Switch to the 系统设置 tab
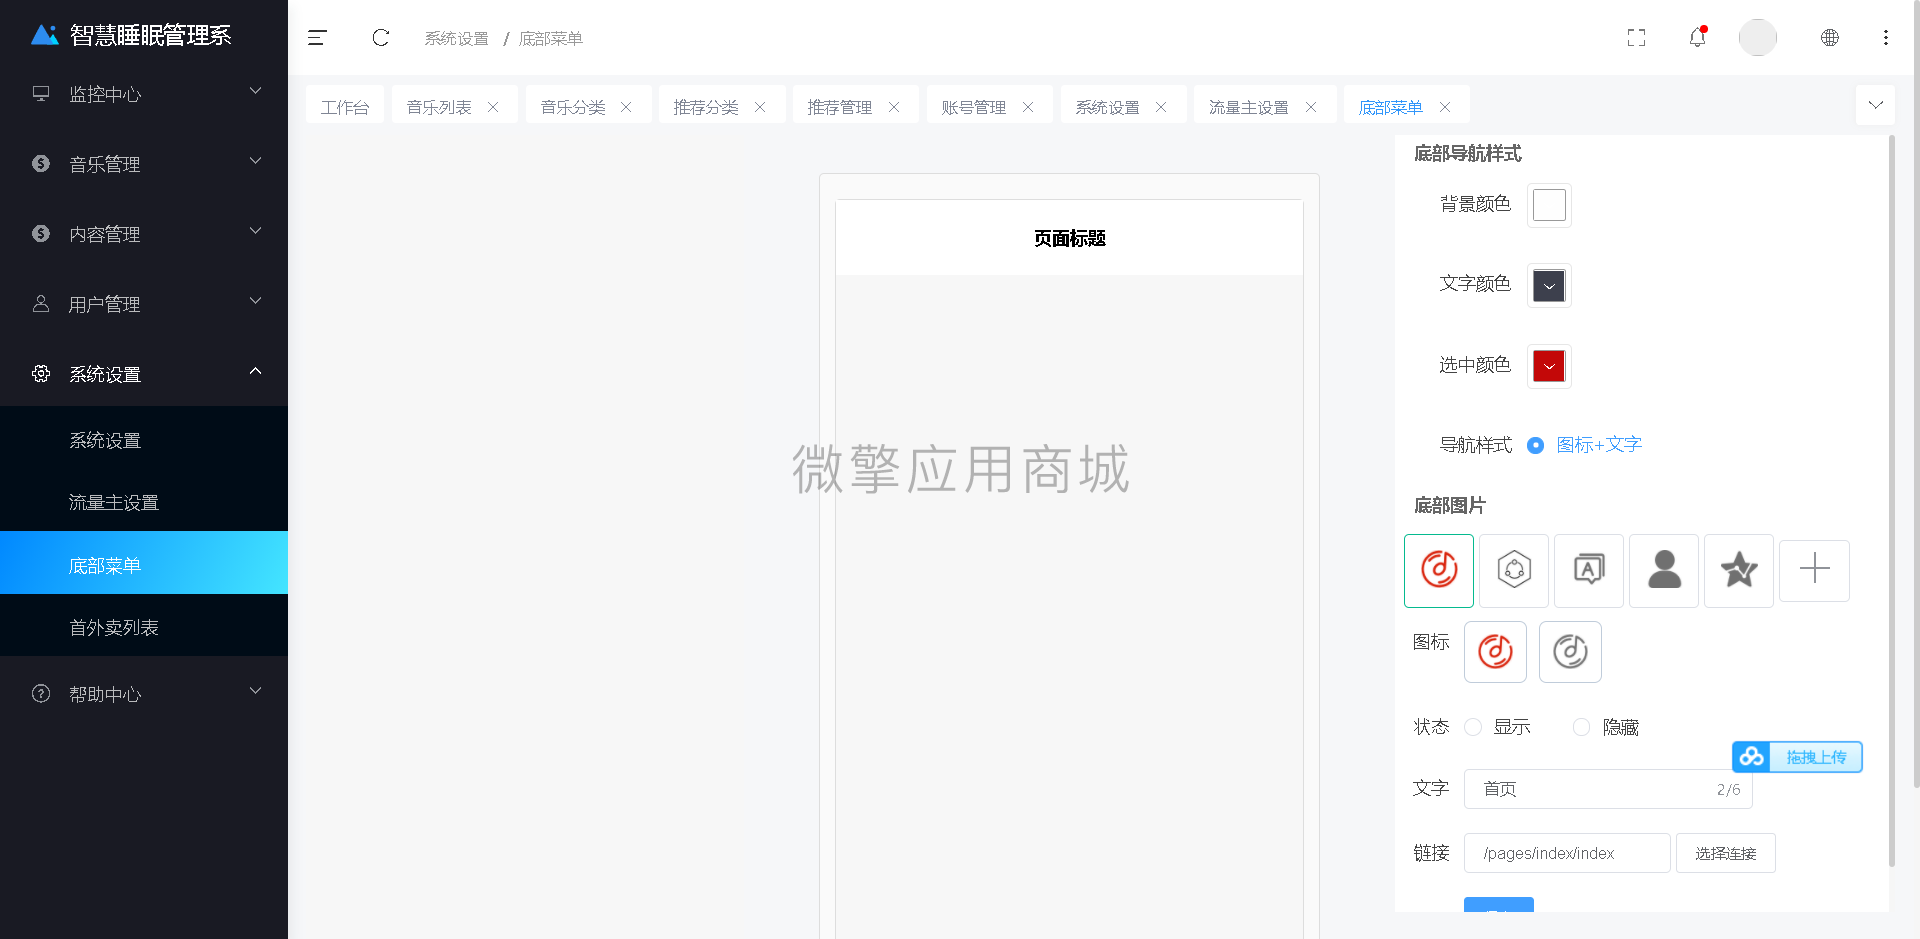This screenshot has height=939, width=1920. [x=1108, y=107]
